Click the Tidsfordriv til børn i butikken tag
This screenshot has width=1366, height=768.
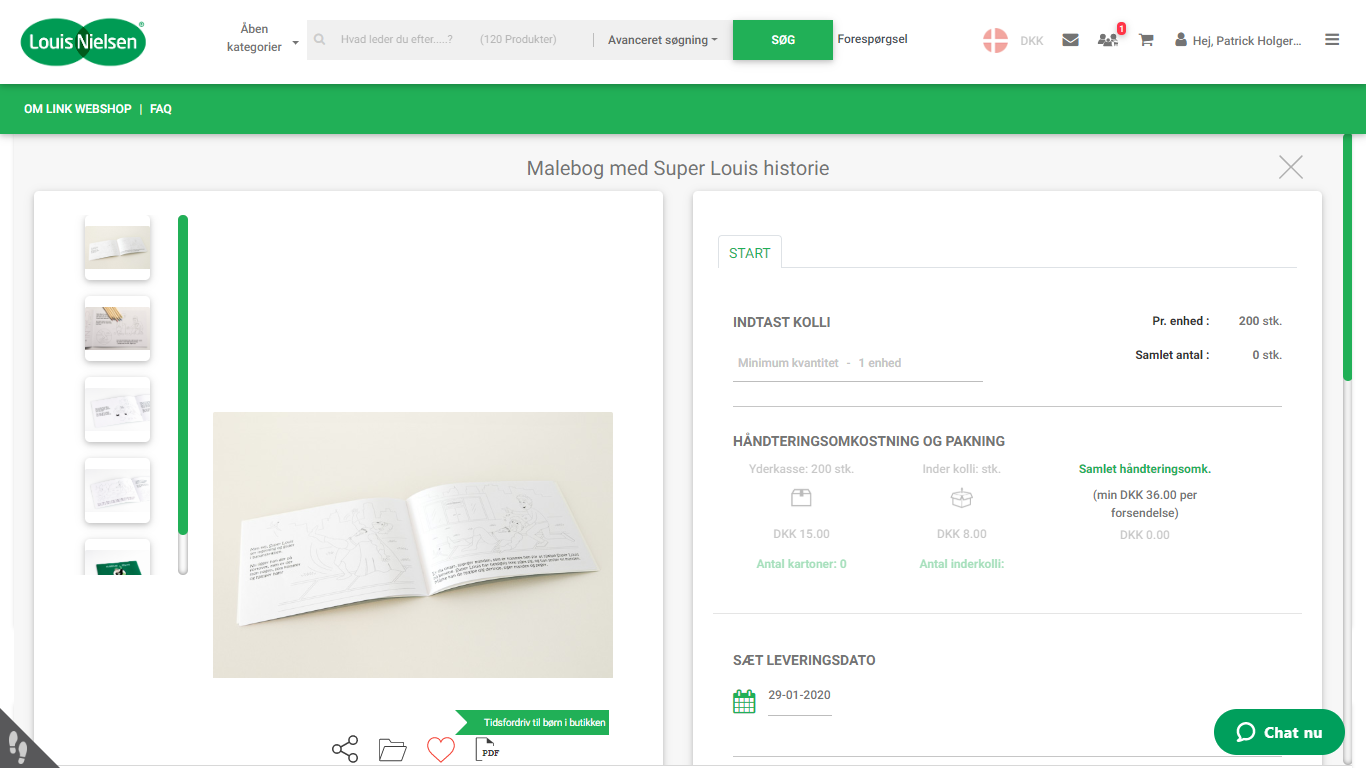point(533,722)
